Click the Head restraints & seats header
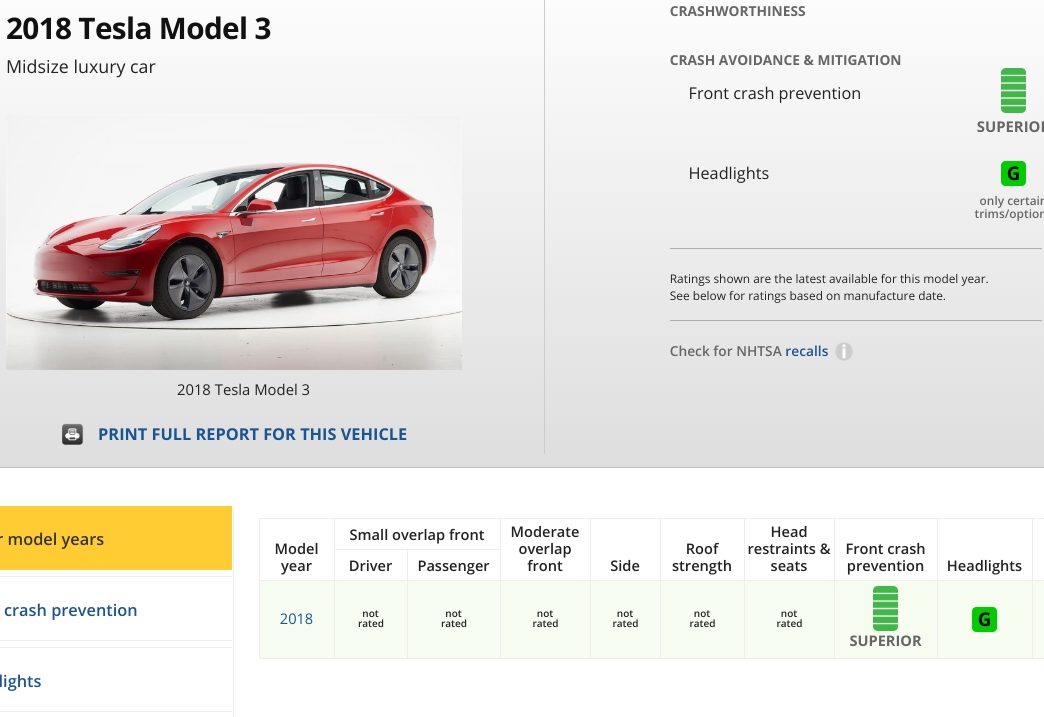This screenshot has width=1044, height=717. [789, 549]
